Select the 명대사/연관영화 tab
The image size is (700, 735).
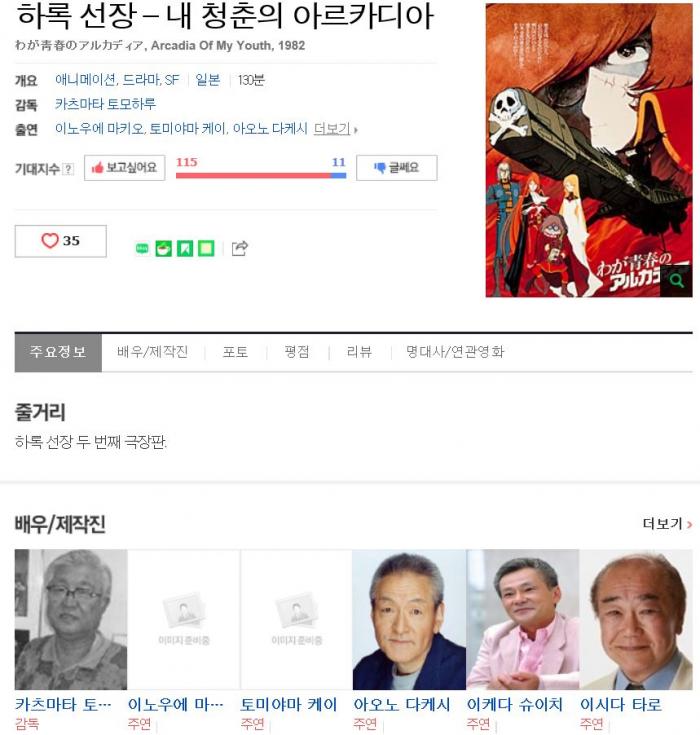tap(455, 352)
